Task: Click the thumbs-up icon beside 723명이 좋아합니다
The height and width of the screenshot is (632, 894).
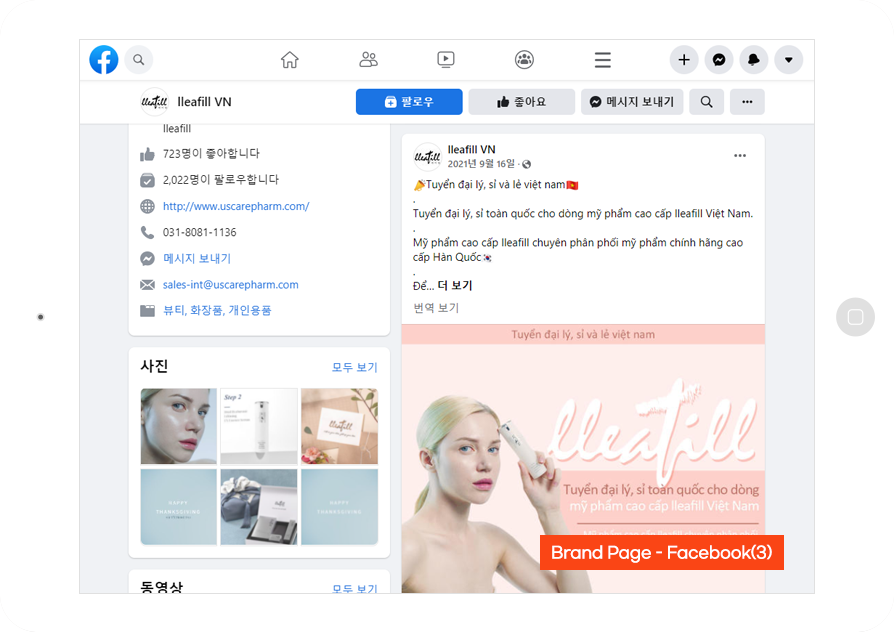Action: point(147,154)
